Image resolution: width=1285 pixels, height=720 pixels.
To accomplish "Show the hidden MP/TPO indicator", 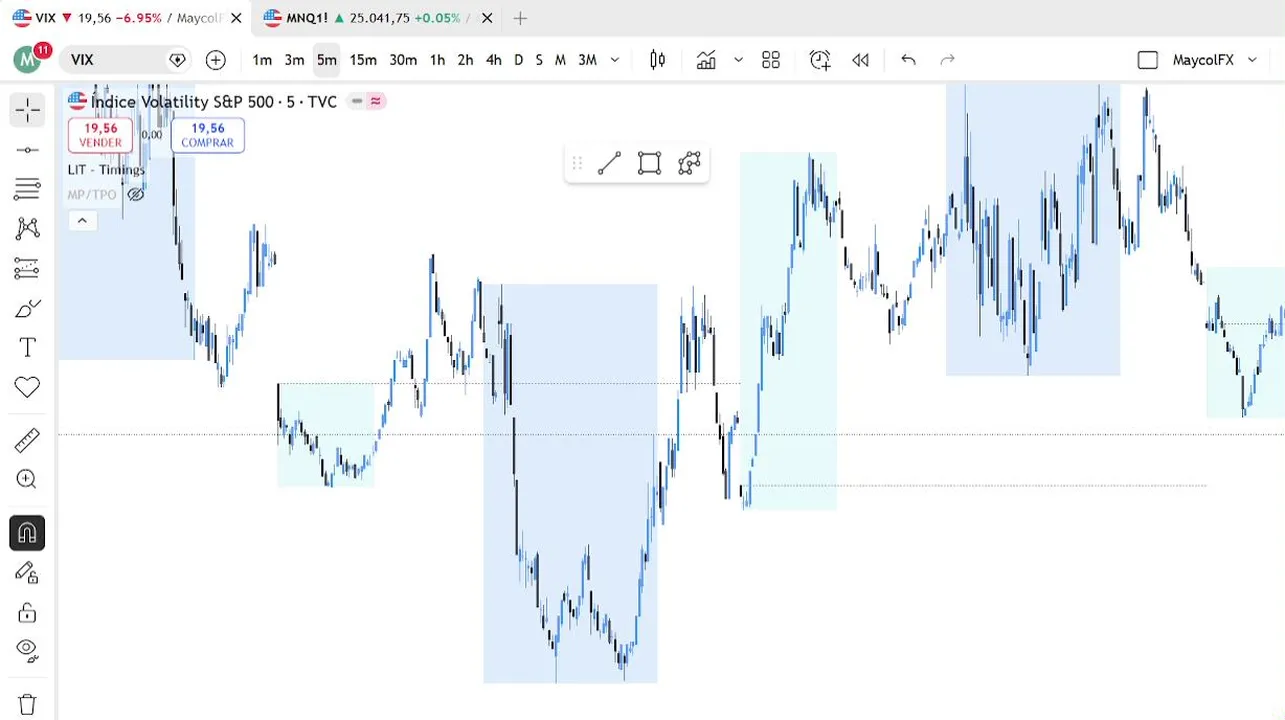I will (136, 195).
